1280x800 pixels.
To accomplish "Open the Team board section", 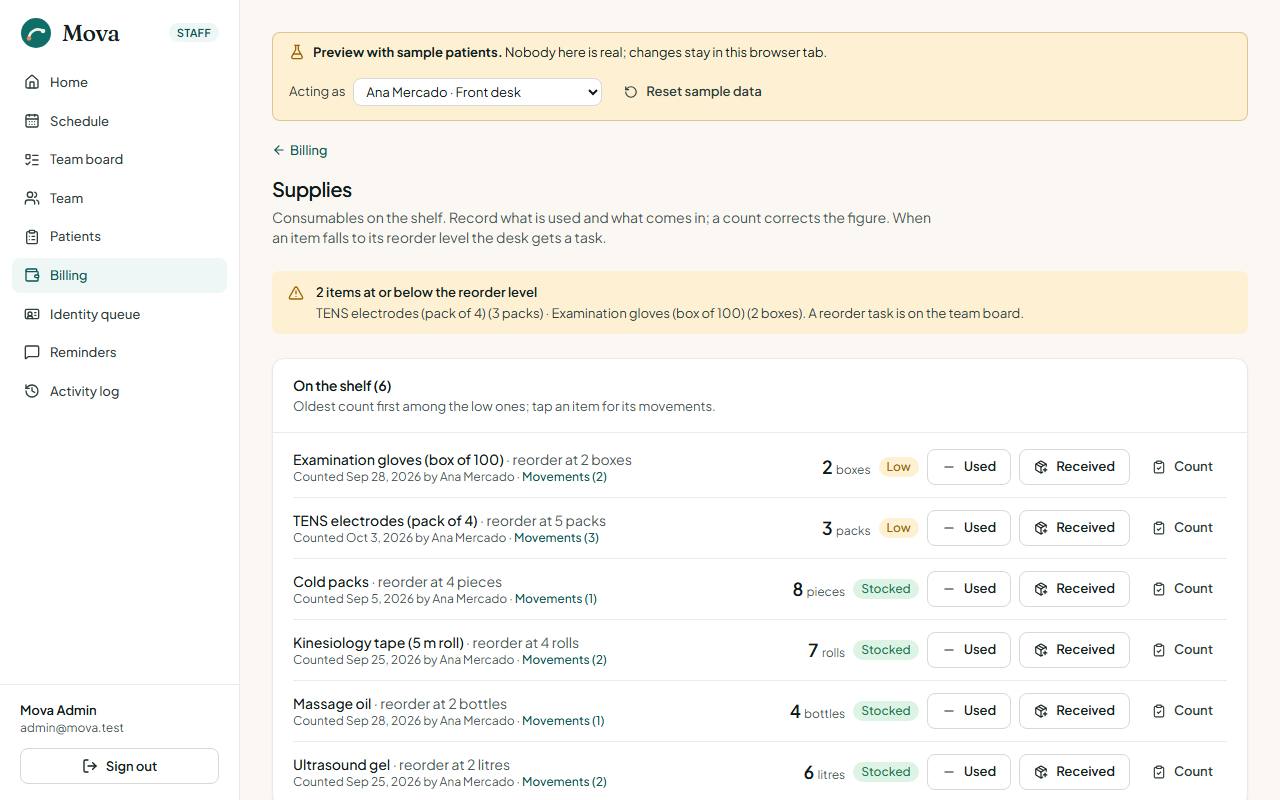I will [120, 159].
